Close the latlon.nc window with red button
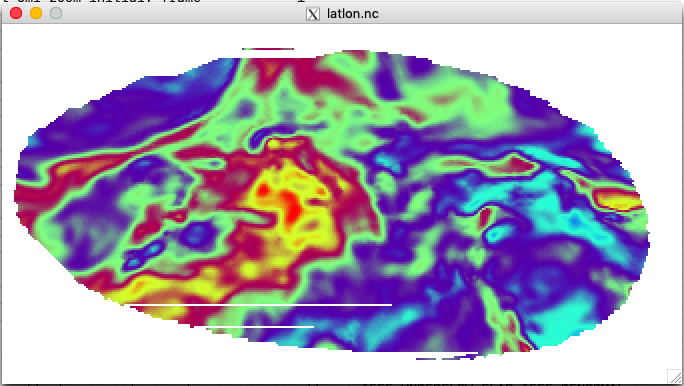The height and width of the screenshot is (386, 684). [x=16, y=13]
